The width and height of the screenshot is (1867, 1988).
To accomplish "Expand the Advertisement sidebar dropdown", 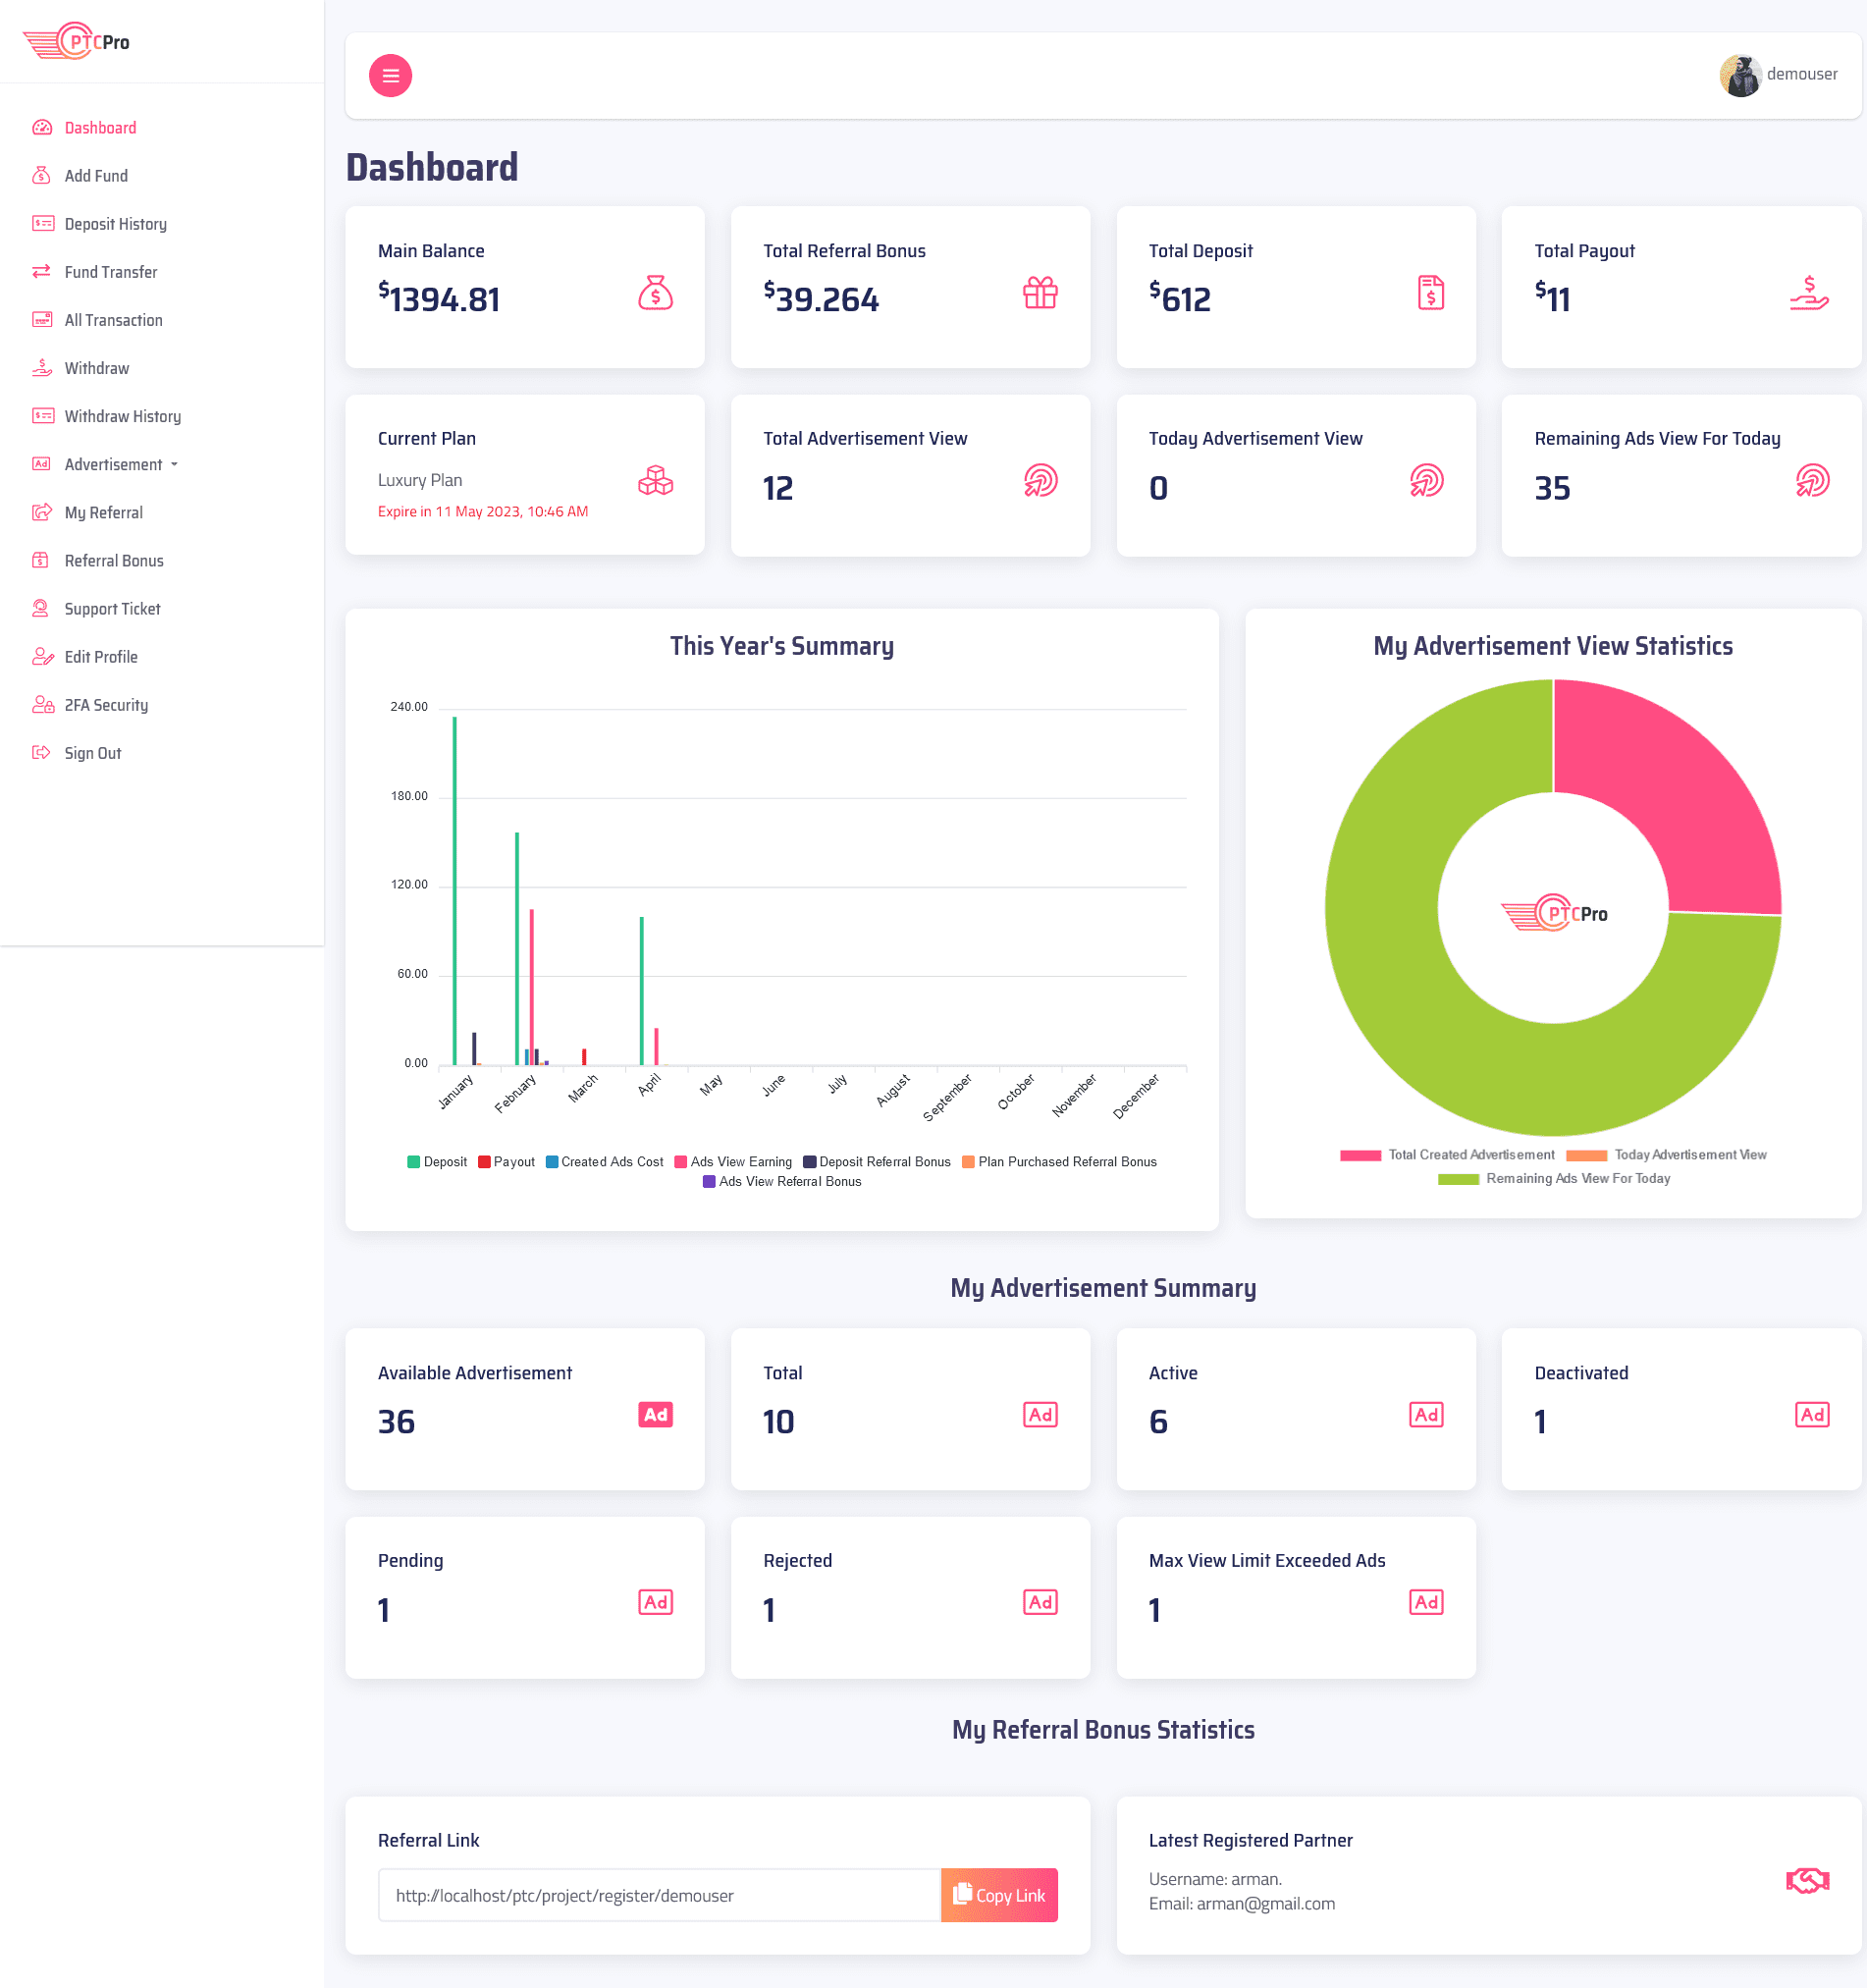I will (x=120, y=465).
